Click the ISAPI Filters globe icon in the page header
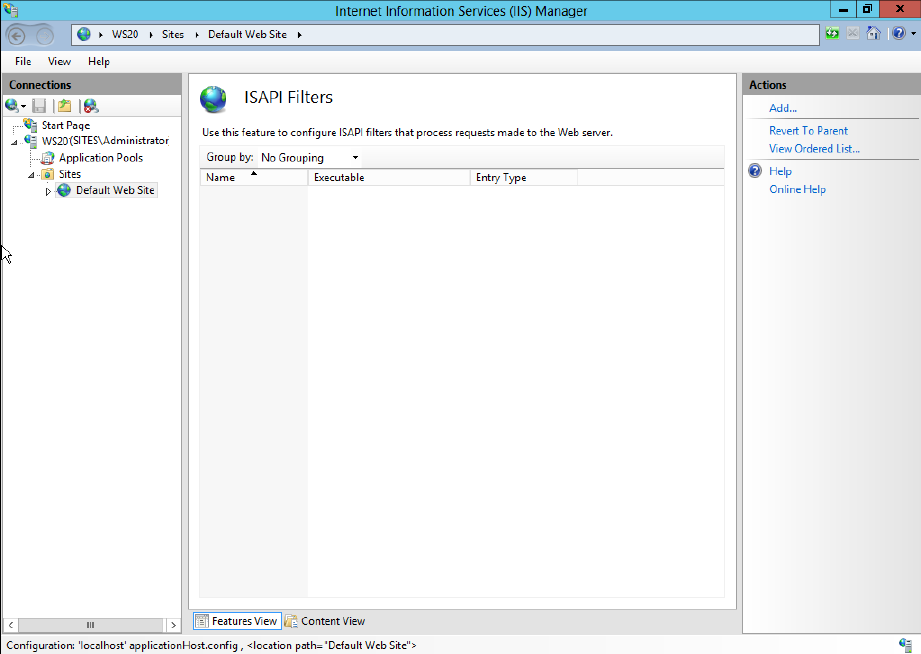 tap(213, 99)
